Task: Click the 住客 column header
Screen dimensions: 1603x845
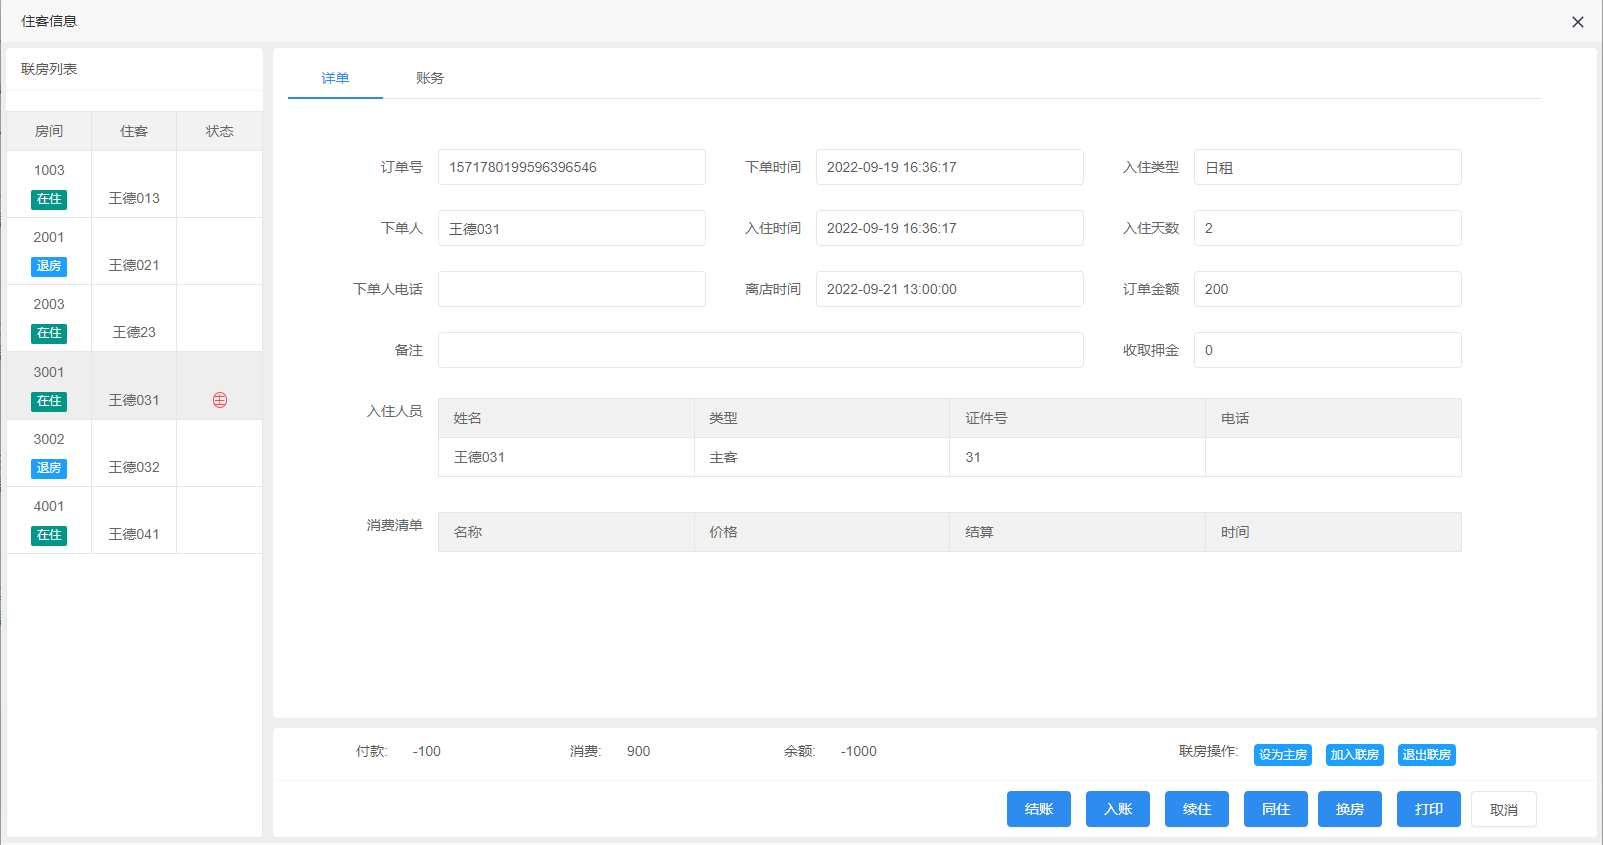Action: click(x=134, y=131)
